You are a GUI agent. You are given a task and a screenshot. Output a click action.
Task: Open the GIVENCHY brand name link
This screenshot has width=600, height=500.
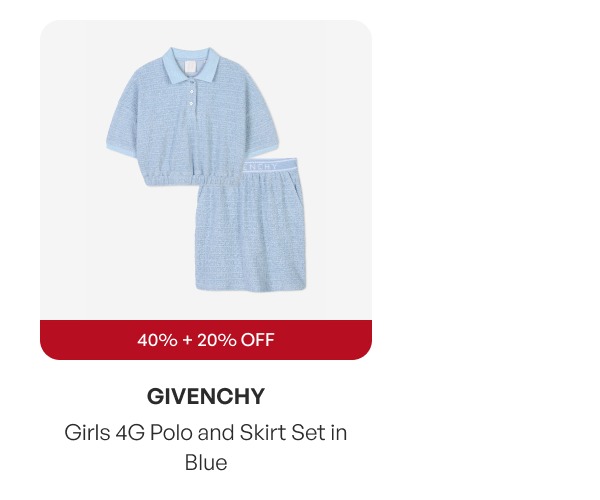(206, 396)
